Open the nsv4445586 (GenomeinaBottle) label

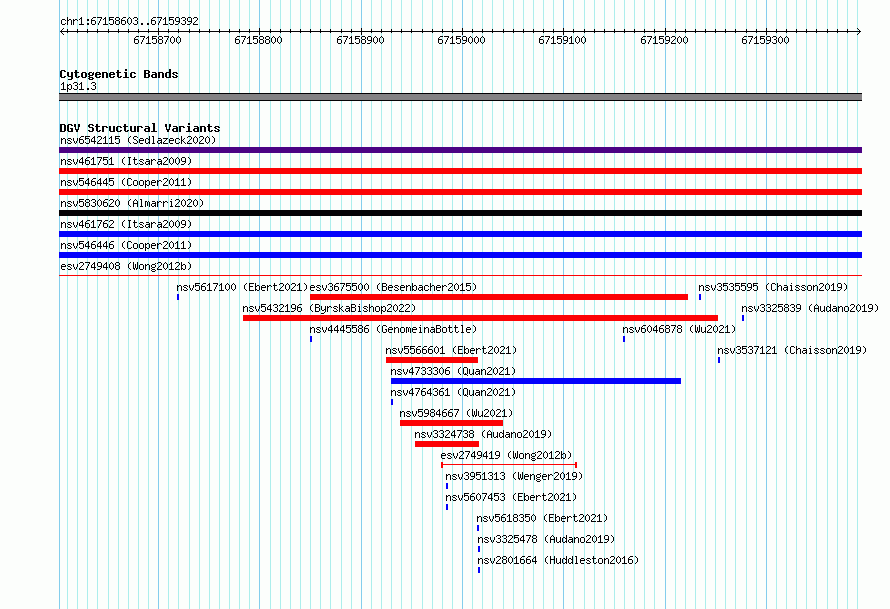(393, 329)
